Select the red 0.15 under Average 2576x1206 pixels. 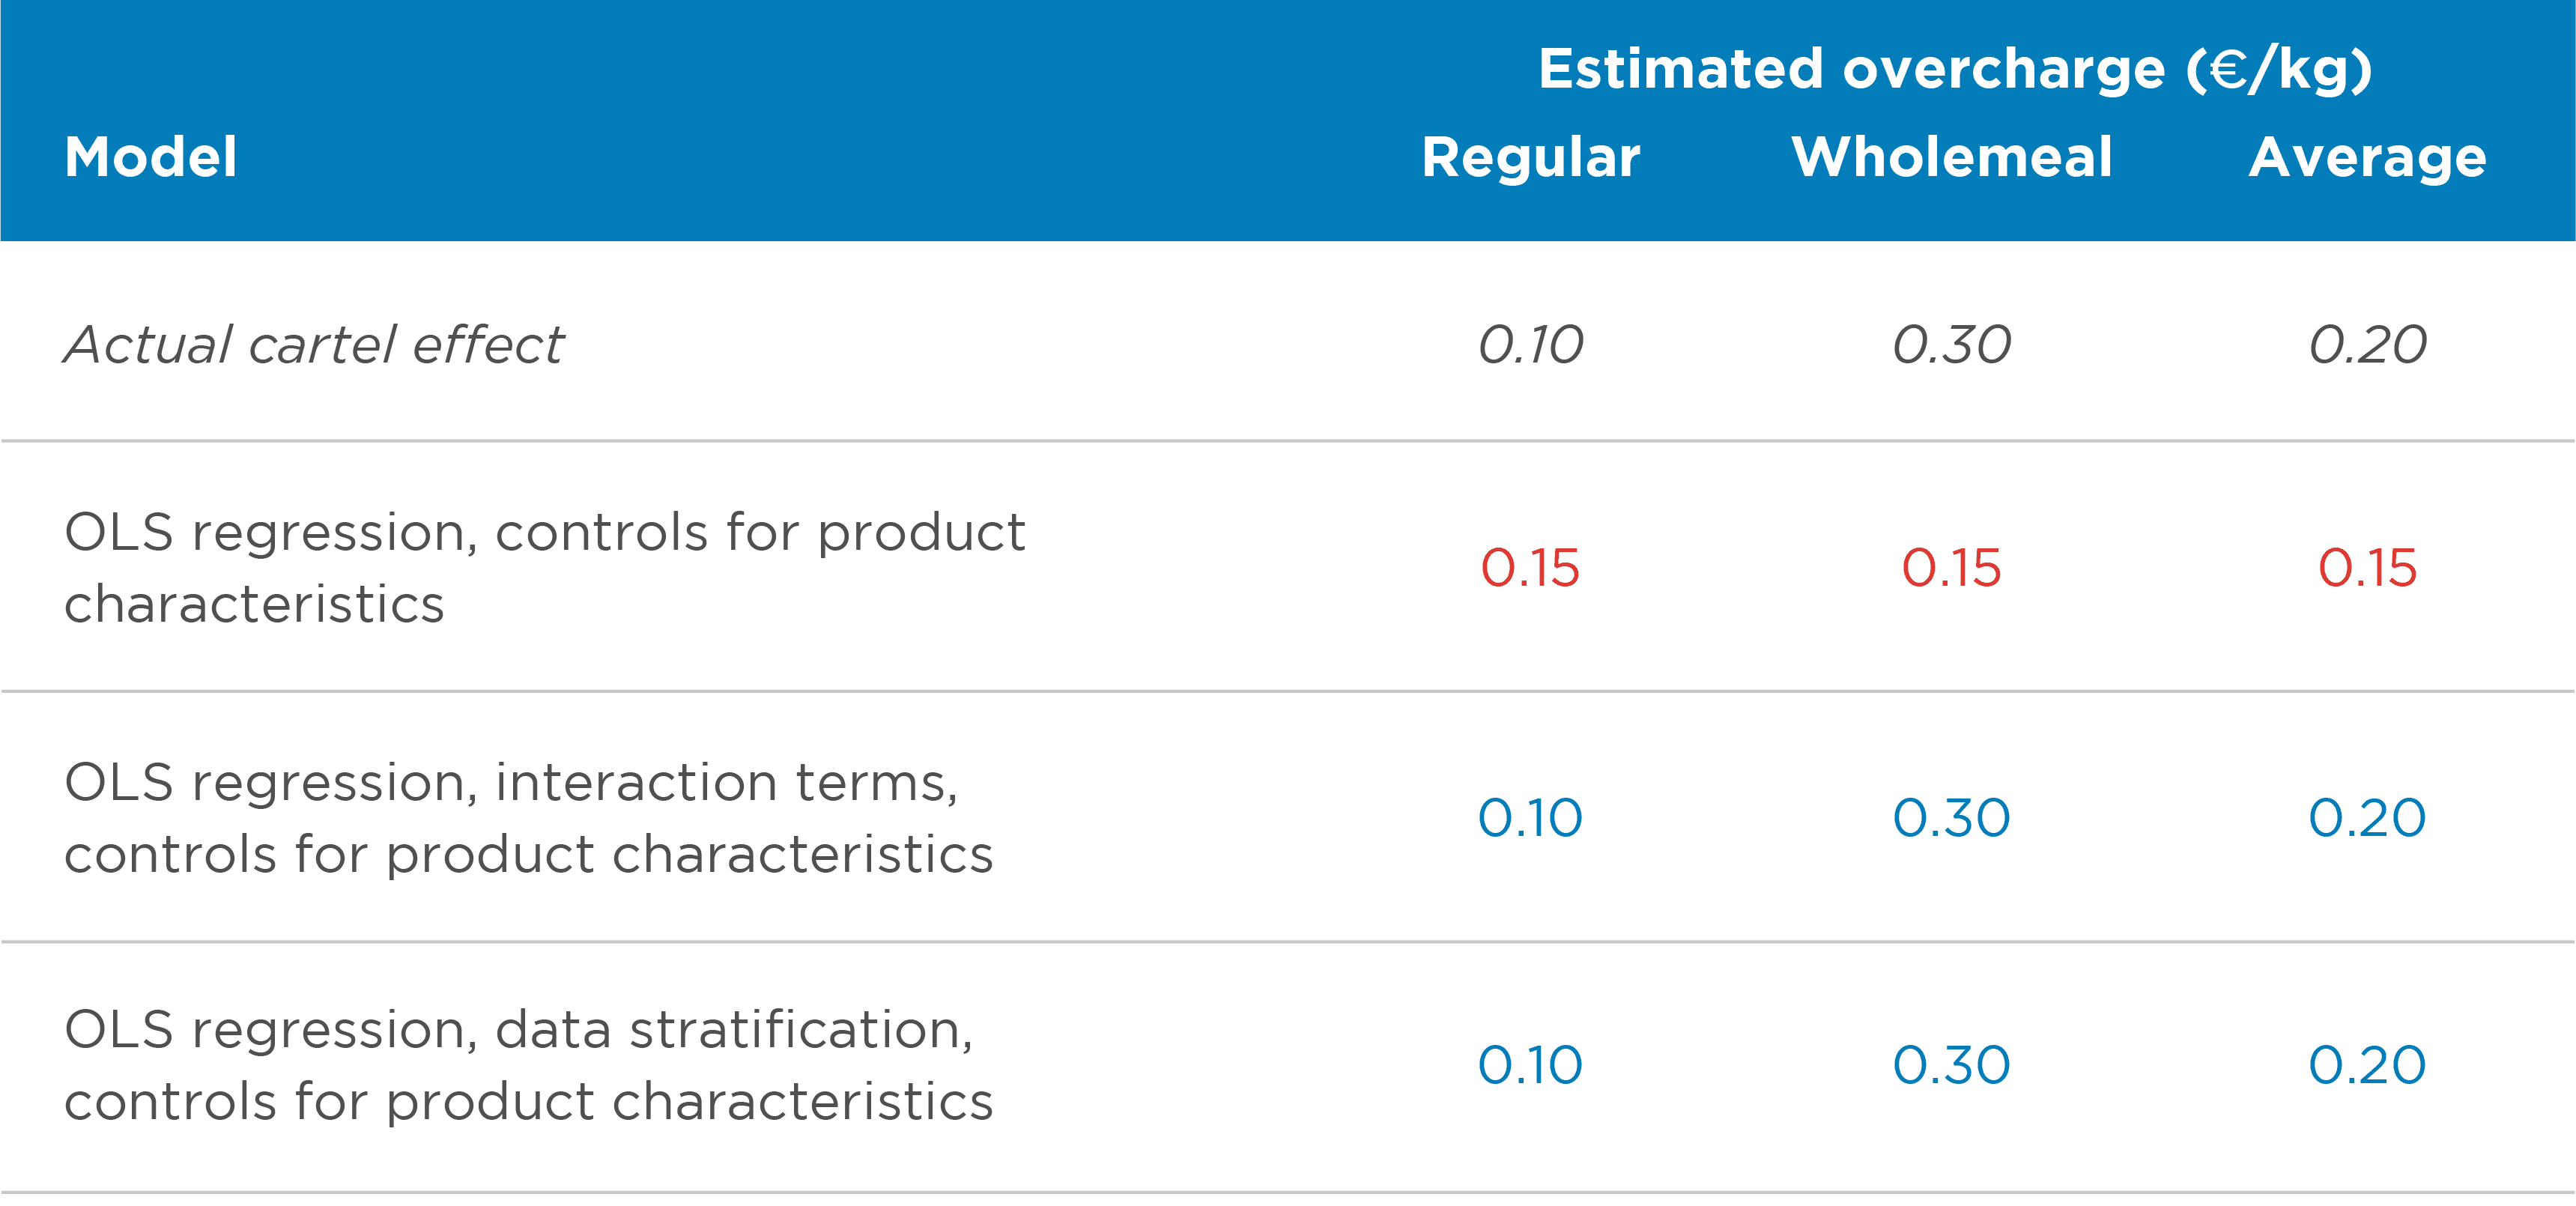[x=2367, y=568]
